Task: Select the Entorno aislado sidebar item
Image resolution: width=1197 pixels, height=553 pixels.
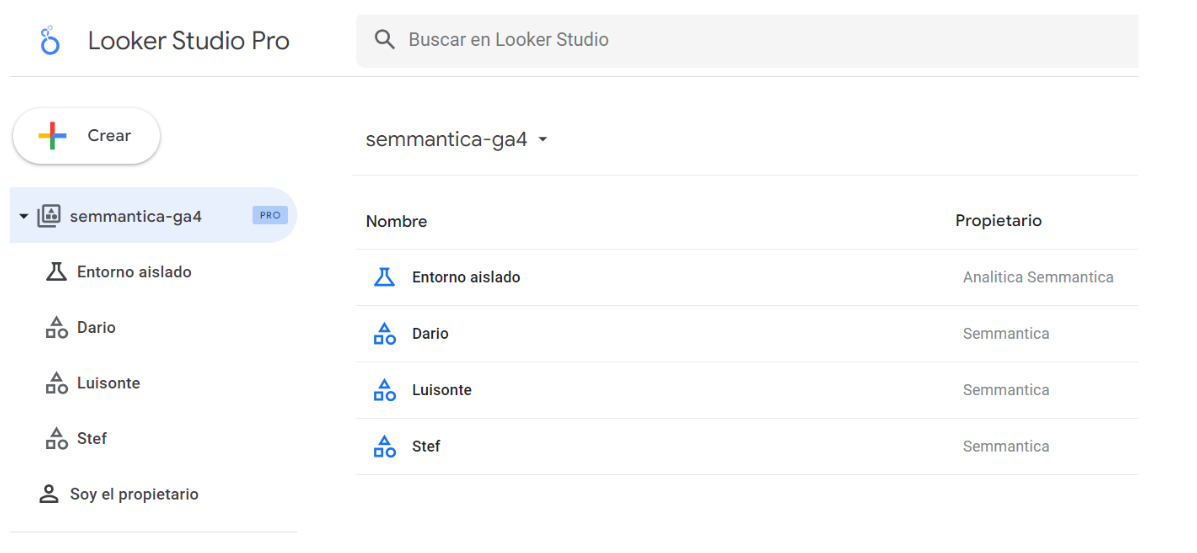Action: (x=134, y=272)
